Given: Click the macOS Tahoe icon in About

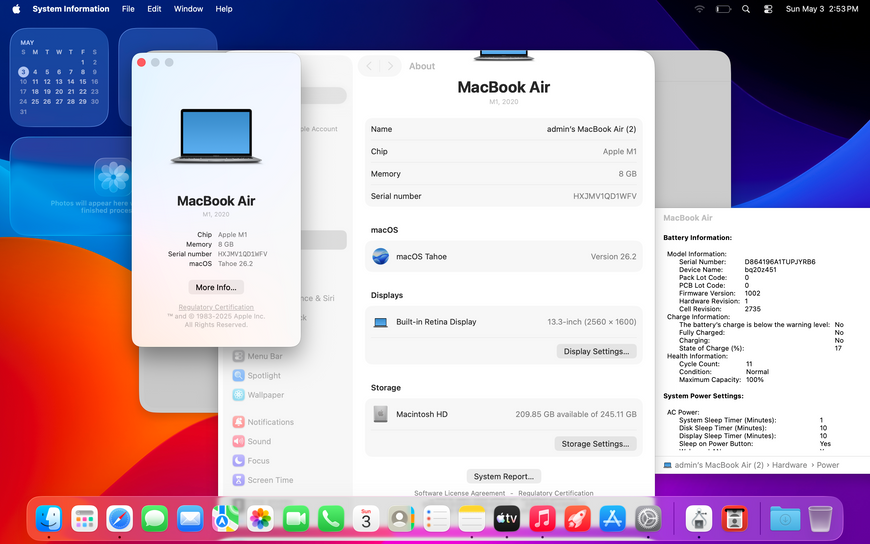Looking at the screenshot, I should point(381,256).
